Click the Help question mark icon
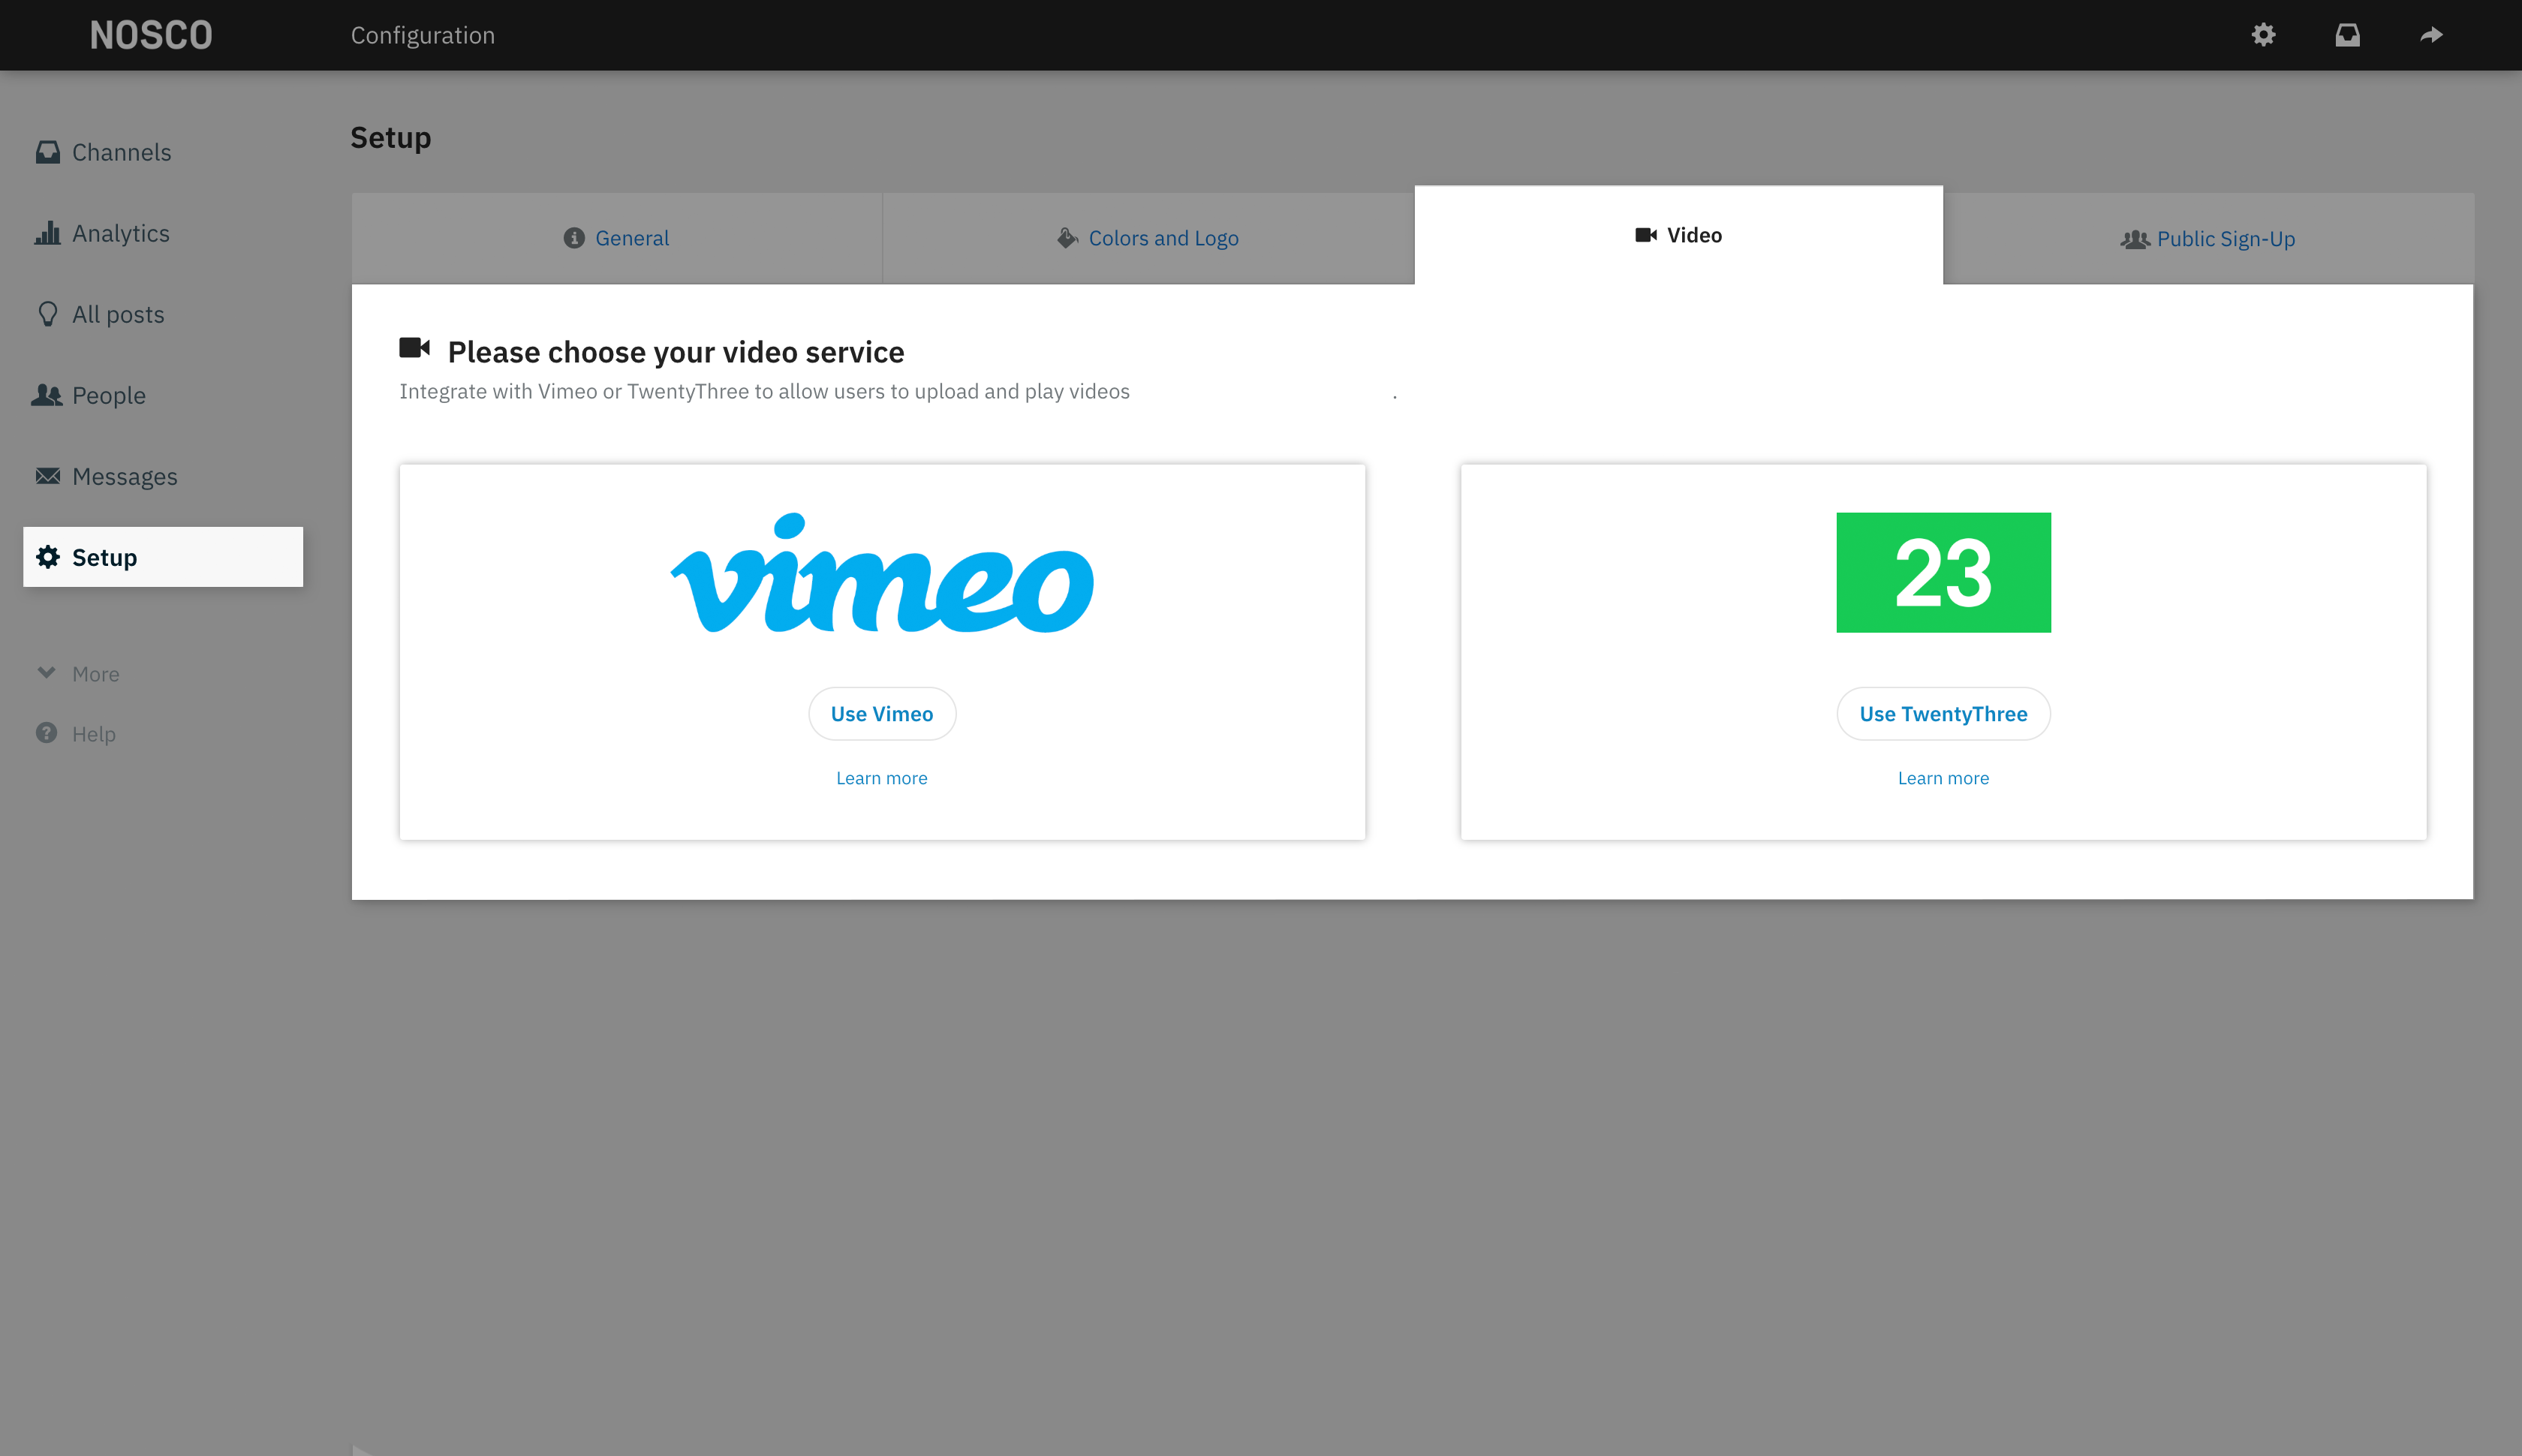The height and width of the screenshot is (1456, 2522). (46, 732)
